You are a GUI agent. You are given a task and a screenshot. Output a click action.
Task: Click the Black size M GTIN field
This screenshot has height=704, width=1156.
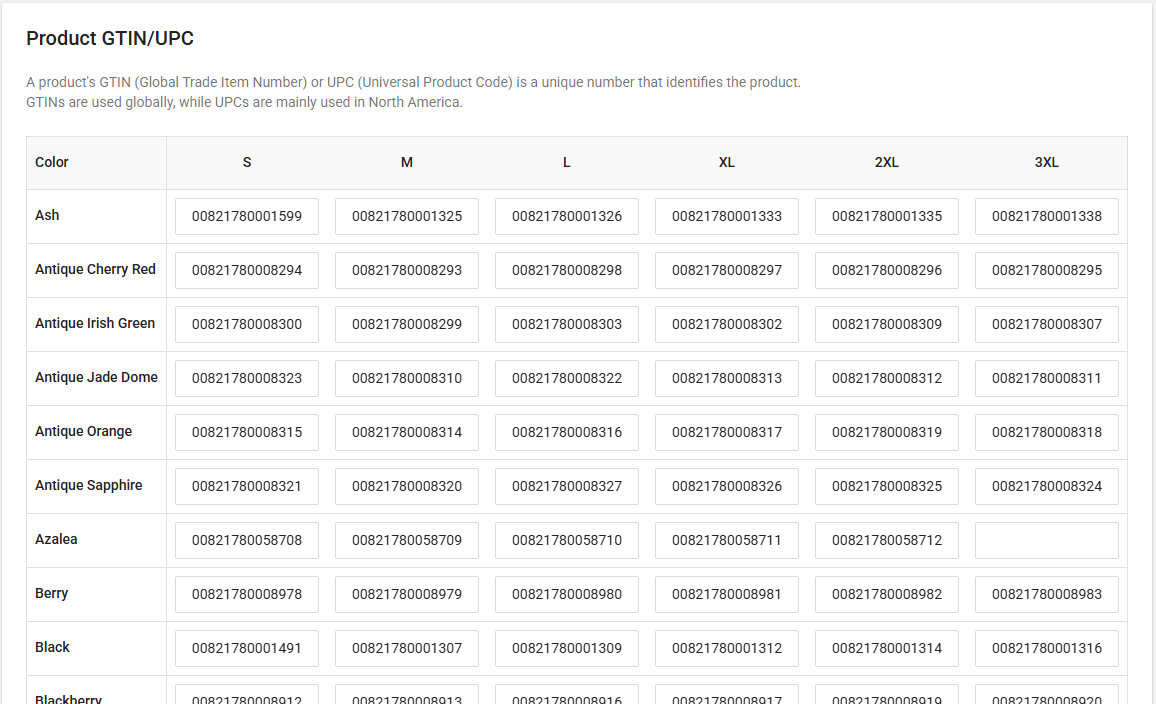(407, 648)
